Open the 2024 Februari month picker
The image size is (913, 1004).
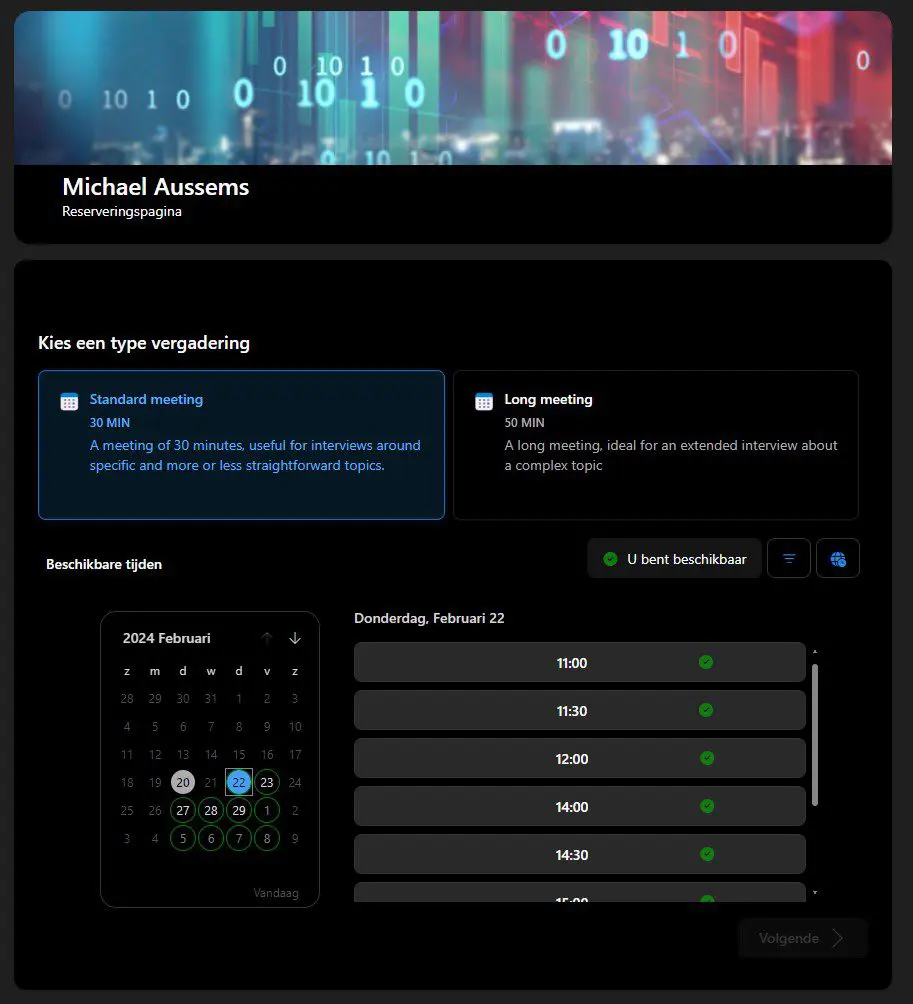point(167,638)
